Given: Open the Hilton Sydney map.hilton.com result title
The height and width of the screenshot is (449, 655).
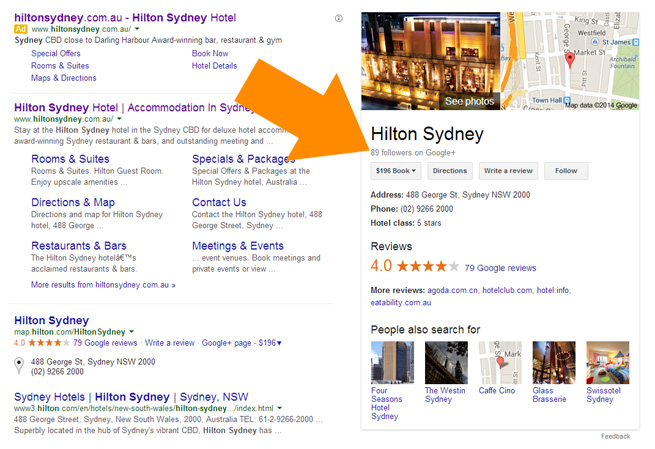Looking at the screenshot, I should click(51, 320).
